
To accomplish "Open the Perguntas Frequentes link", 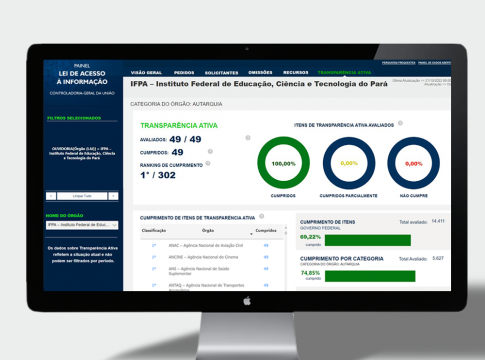I will point(398,63).
